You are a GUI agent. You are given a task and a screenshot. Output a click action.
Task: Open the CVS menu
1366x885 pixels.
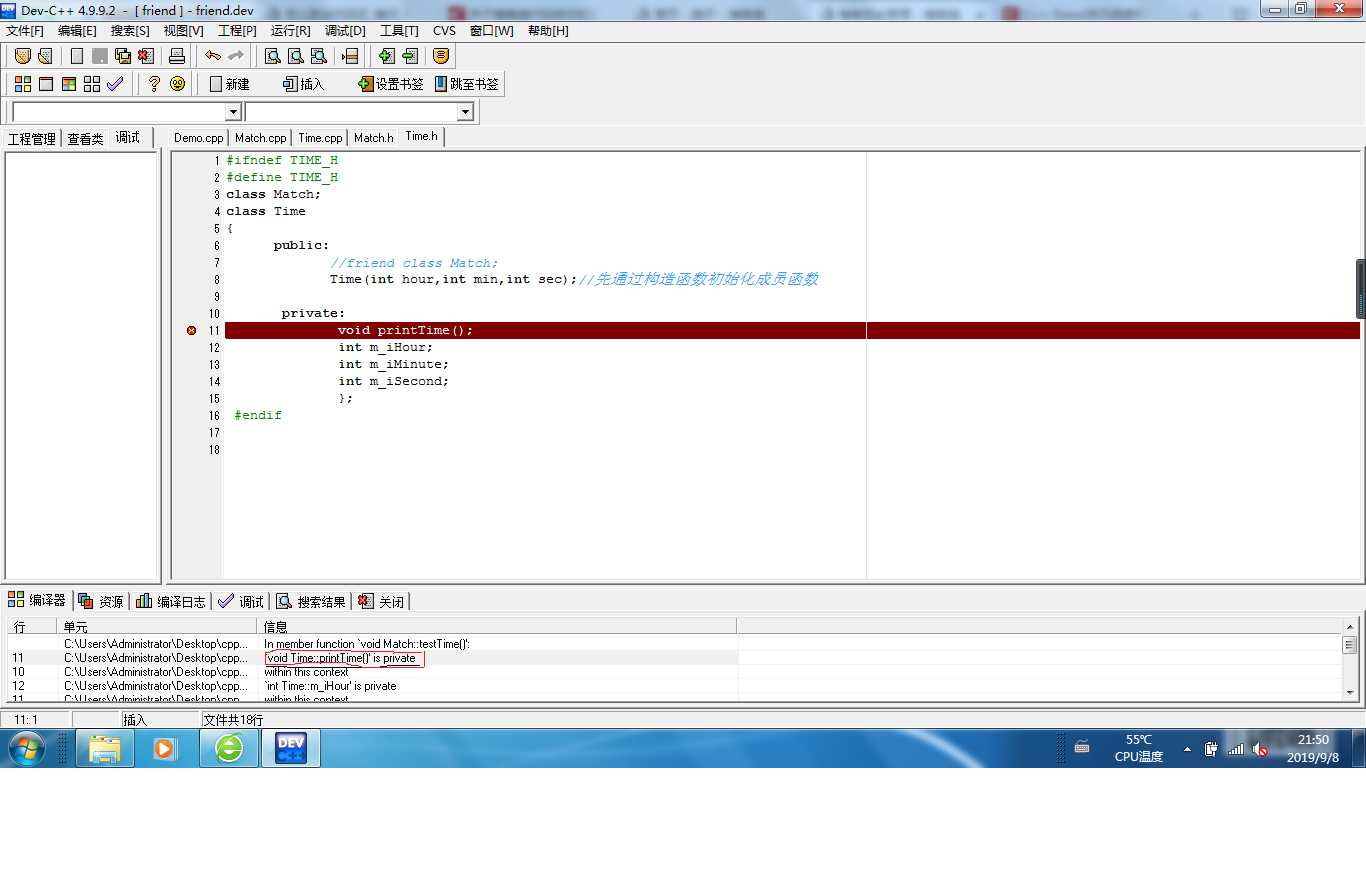(x=444, y=31)
